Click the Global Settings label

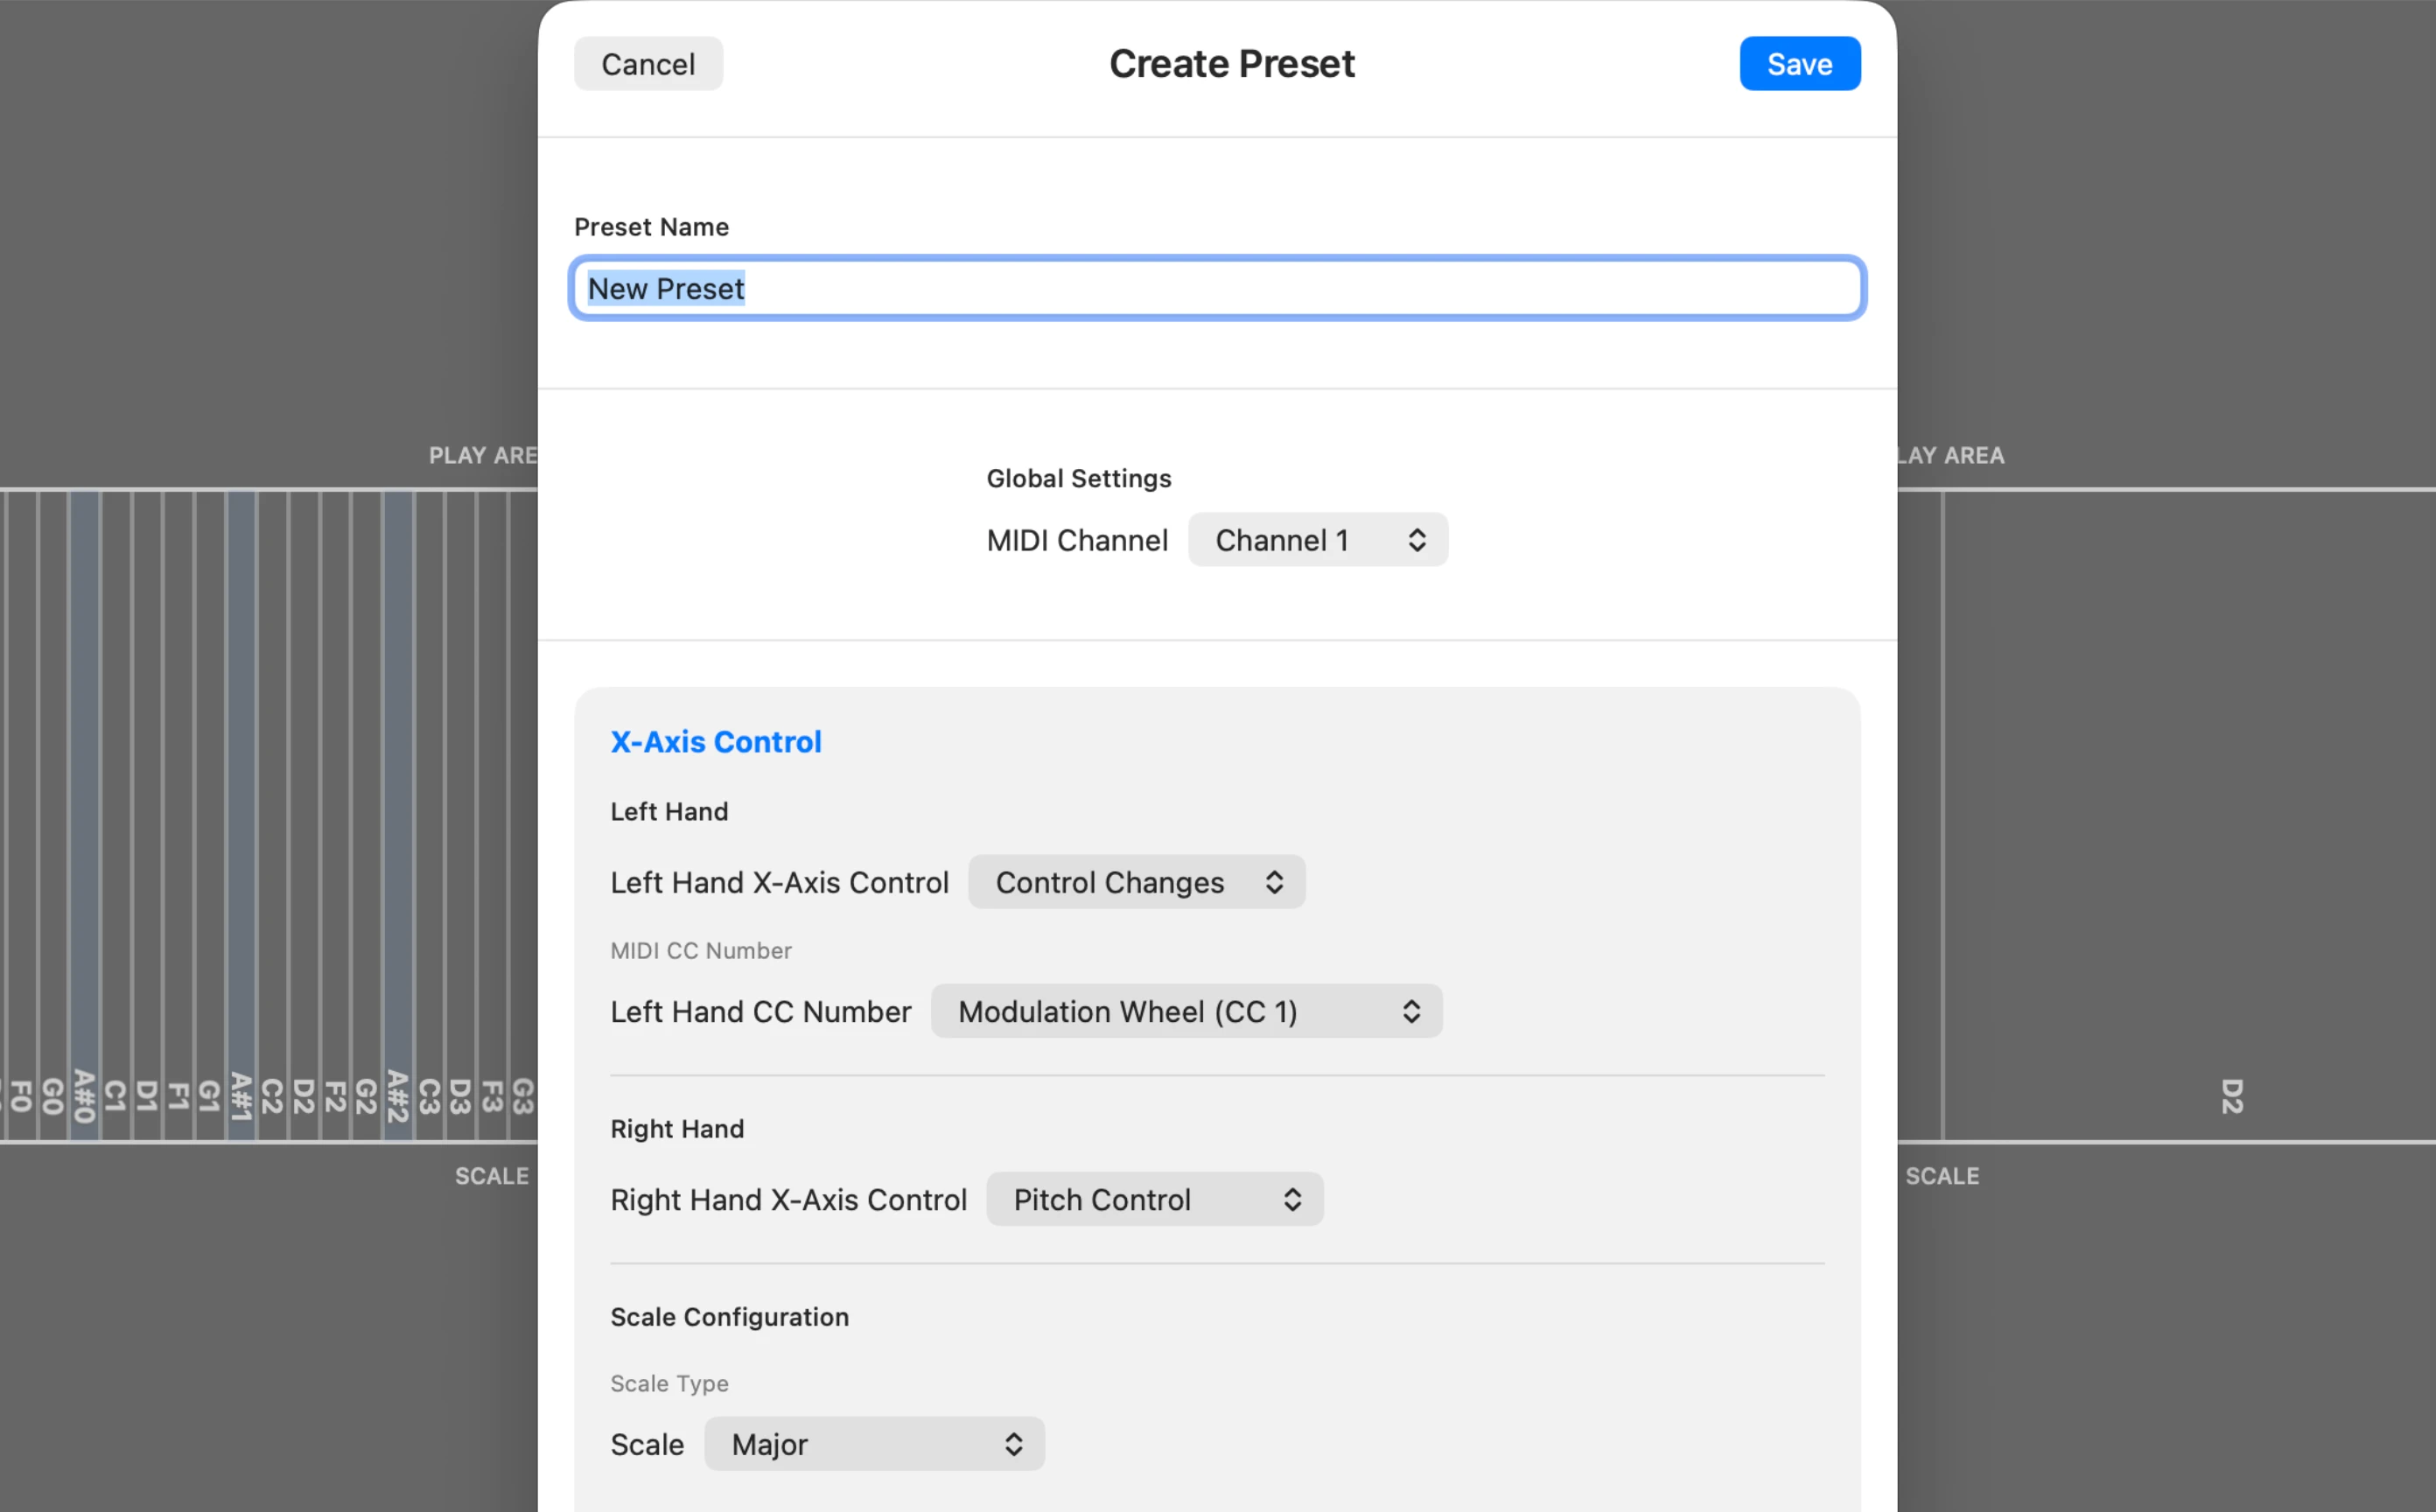[1079, 478]
